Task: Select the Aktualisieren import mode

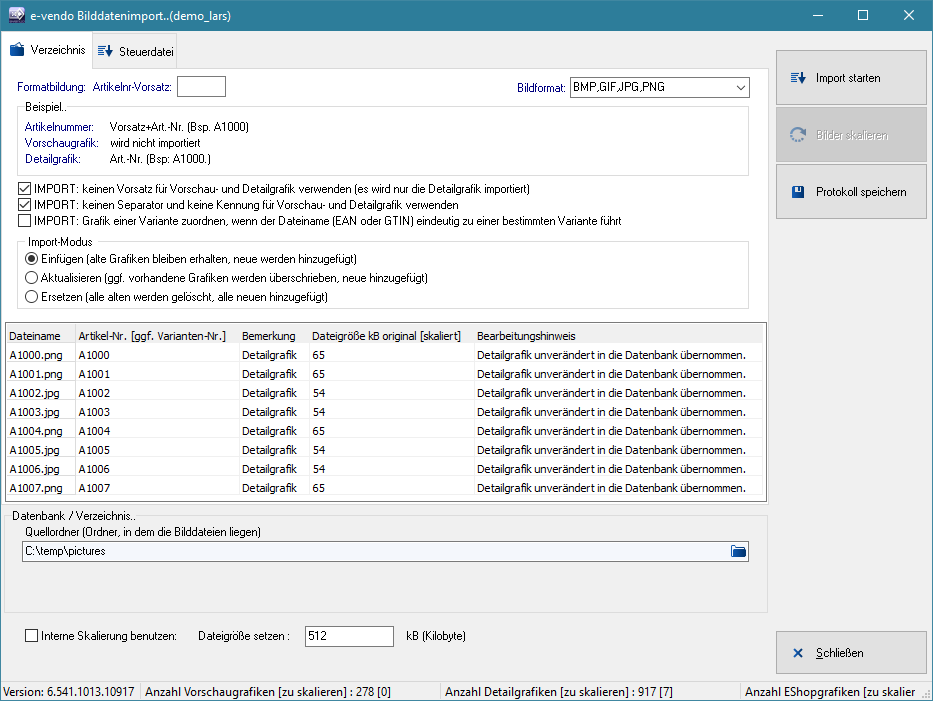Action: [32, 278]
